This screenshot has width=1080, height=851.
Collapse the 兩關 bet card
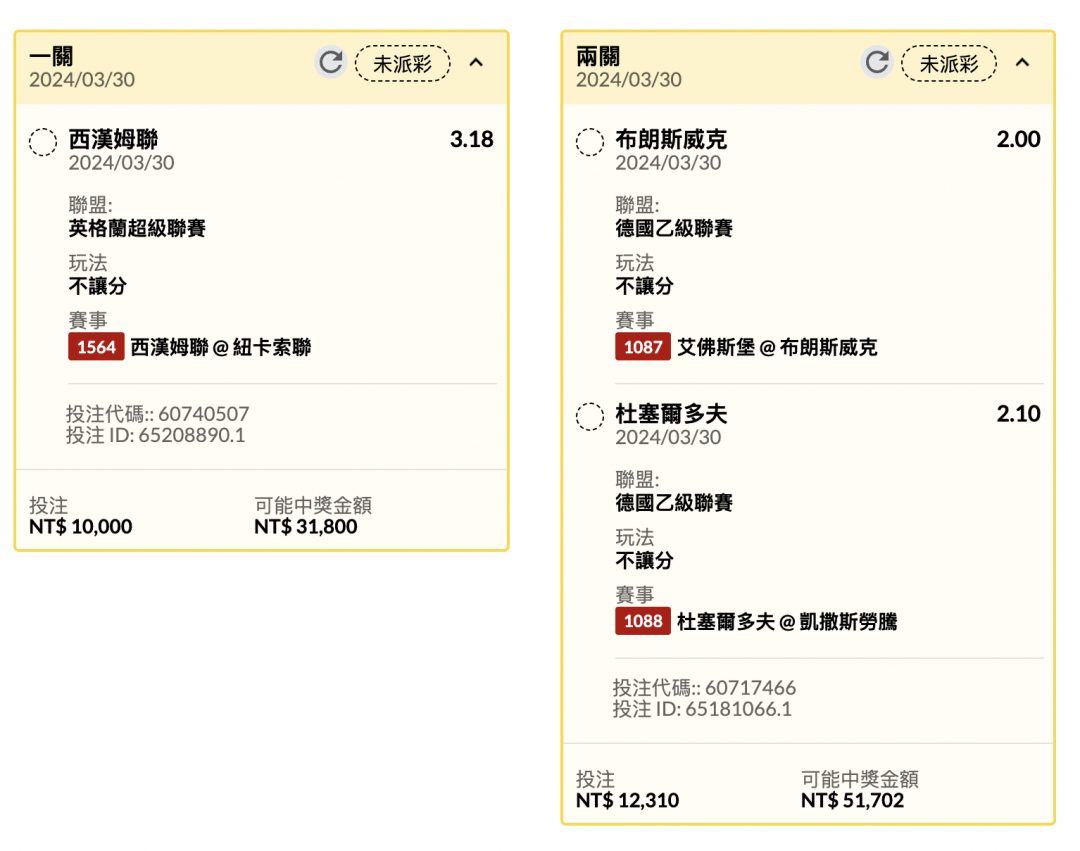(x=1022, y=63)
